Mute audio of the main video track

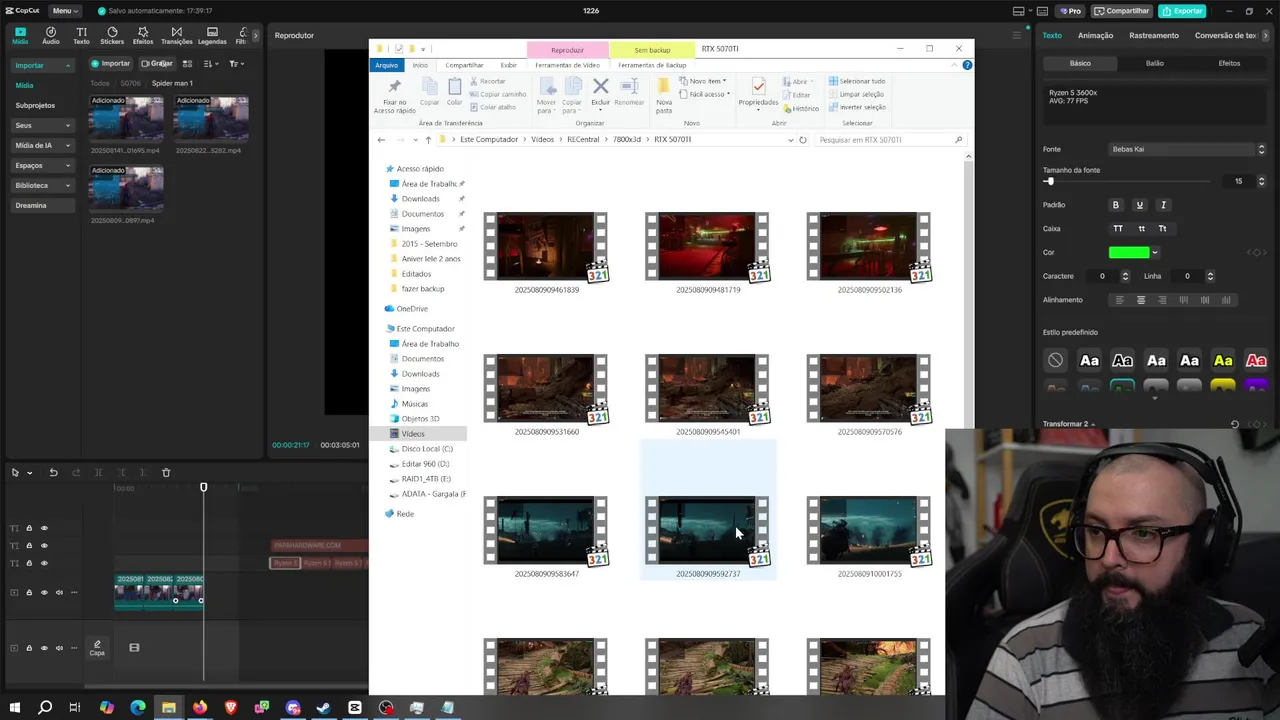tap(59, 593)
